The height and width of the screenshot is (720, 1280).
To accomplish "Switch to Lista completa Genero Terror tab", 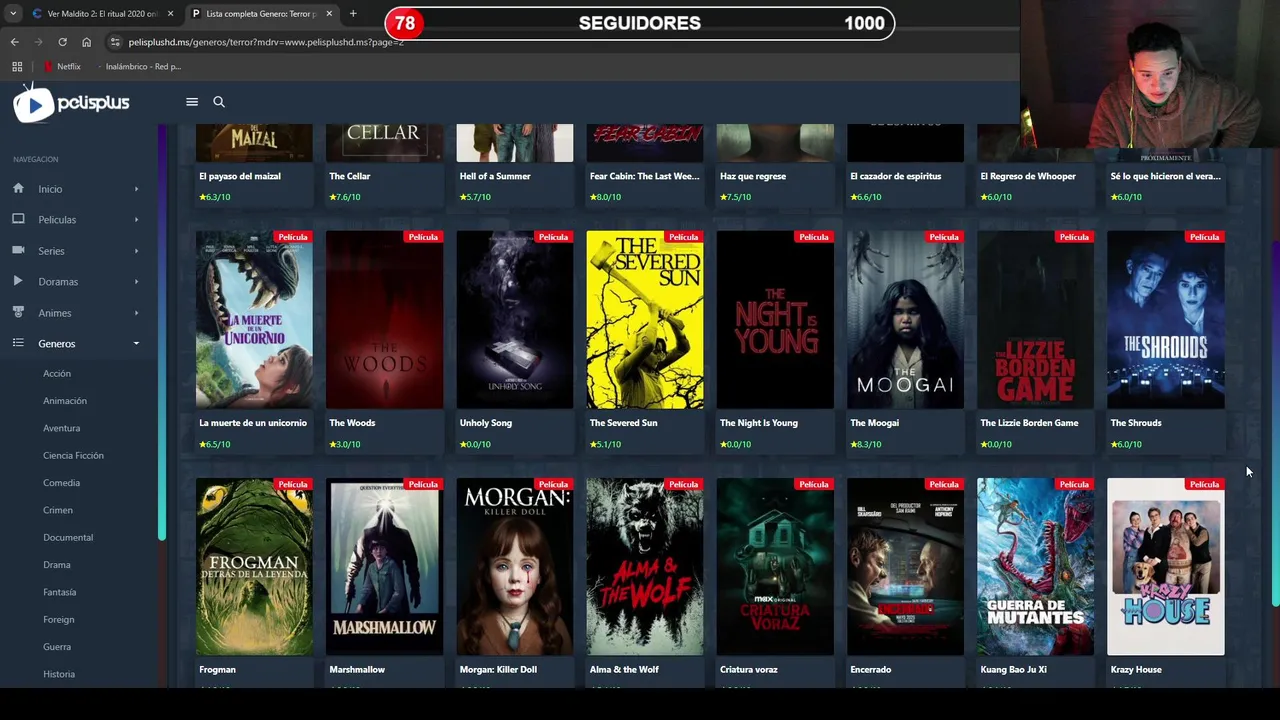I will pos(262,14).
